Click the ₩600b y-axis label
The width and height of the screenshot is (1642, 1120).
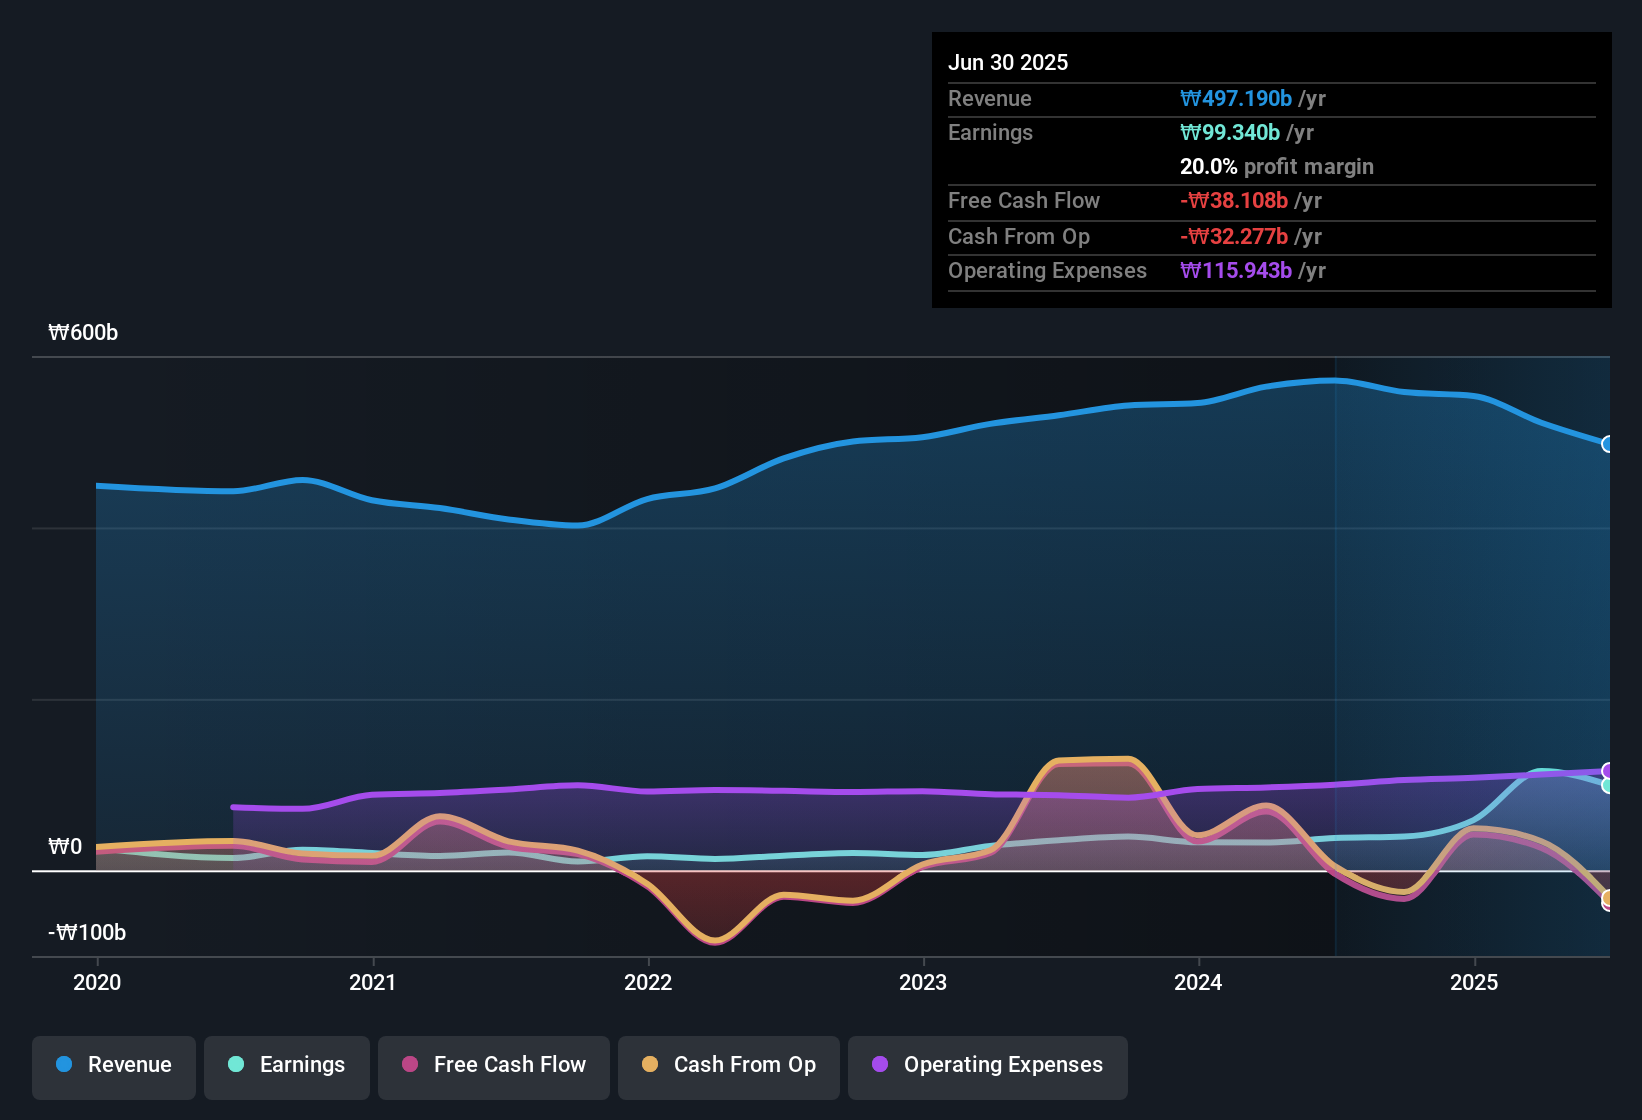point(83,333)
